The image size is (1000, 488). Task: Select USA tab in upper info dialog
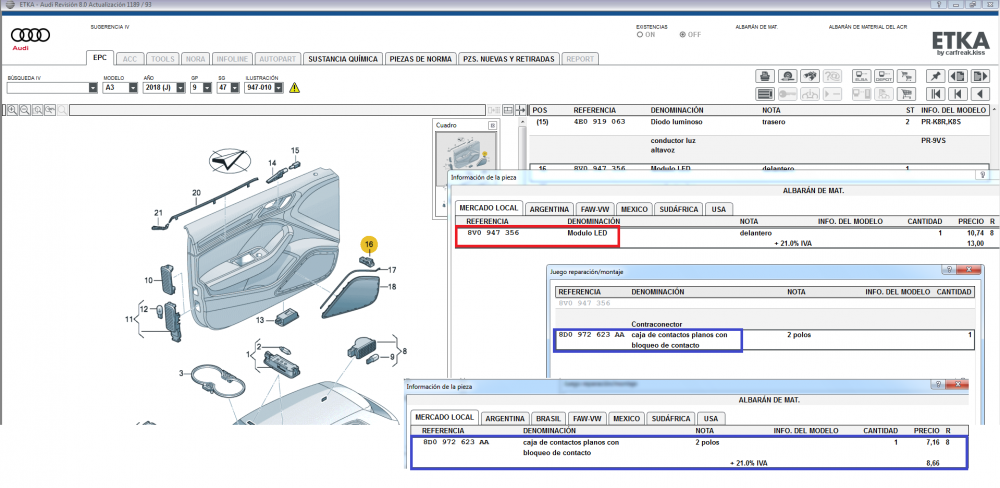[x=718, y=209]
